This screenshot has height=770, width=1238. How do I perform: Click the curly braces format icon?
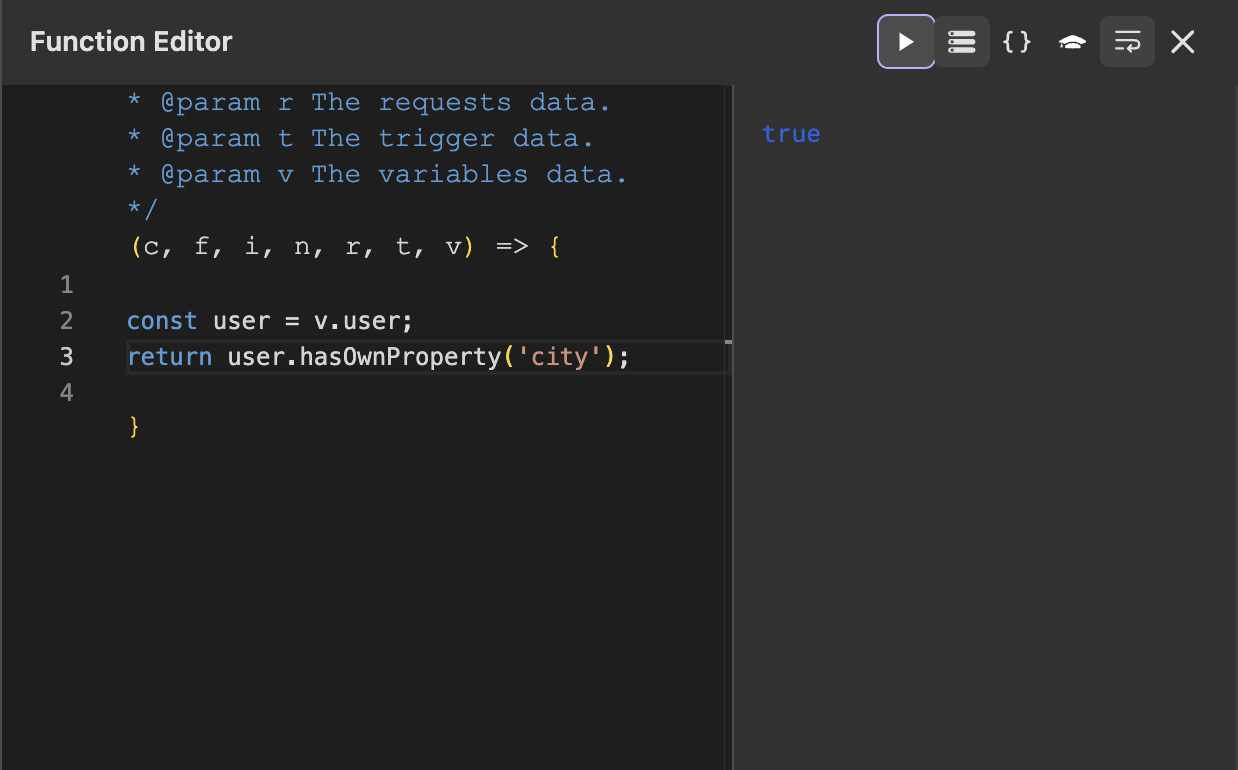tap(1017, 42)
